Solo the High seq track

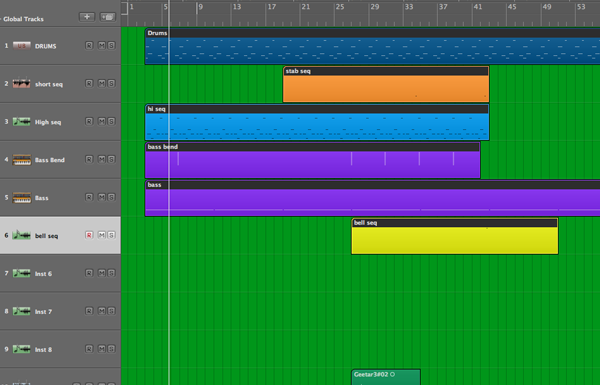[111, 121]
